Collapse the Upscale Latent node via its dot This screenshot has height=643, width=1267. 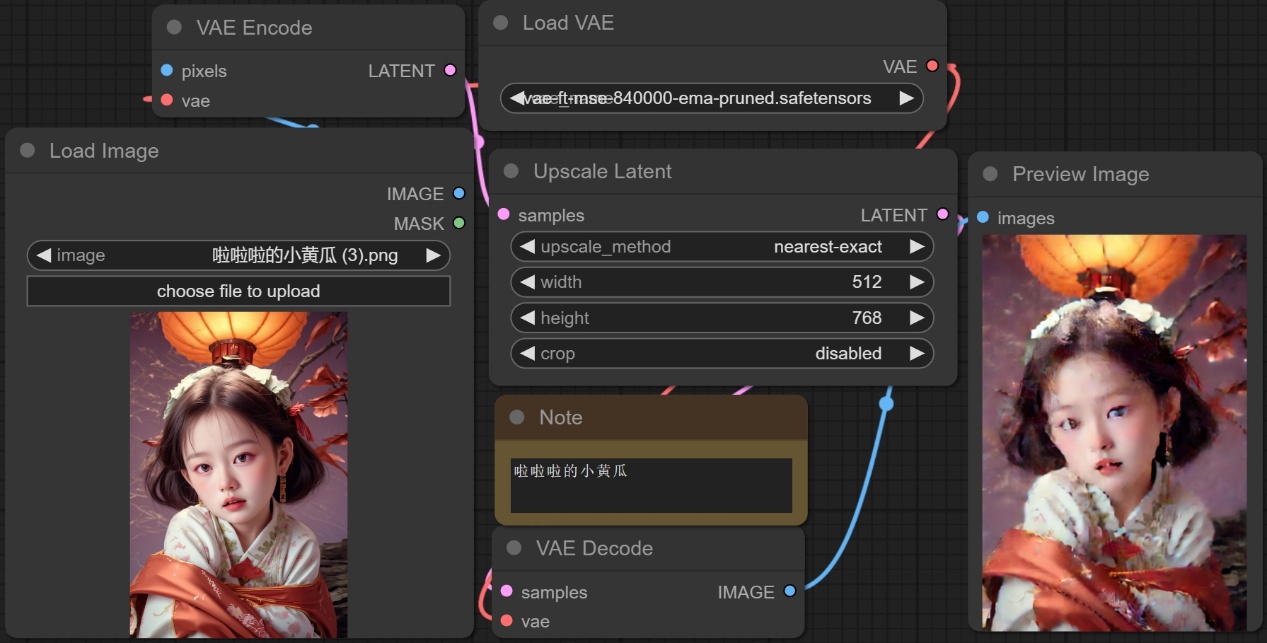click(511, 171)
